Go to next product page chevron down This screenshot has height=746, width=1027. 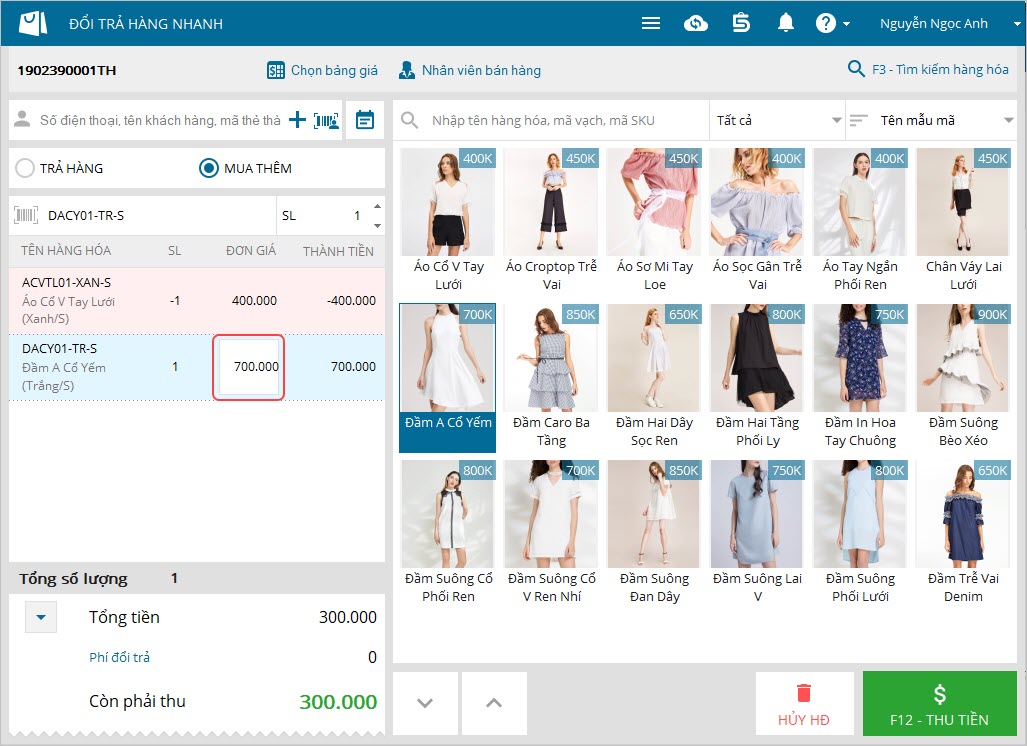pyautogui.click(x=425, y=703)
